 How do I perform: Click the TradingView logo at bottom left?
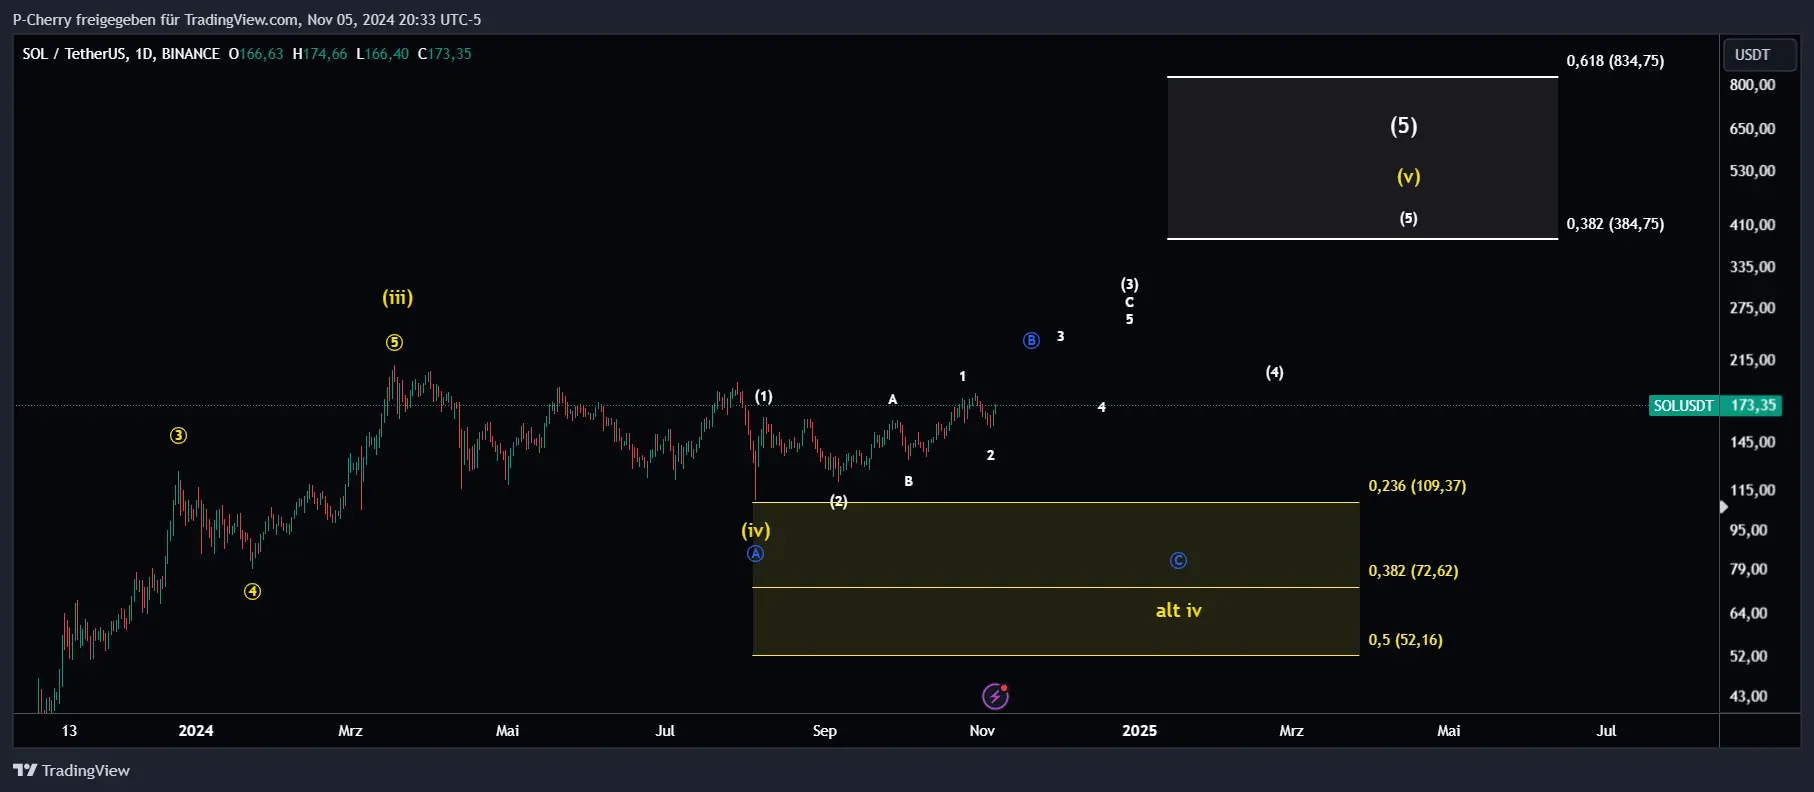tap(72, 770)
